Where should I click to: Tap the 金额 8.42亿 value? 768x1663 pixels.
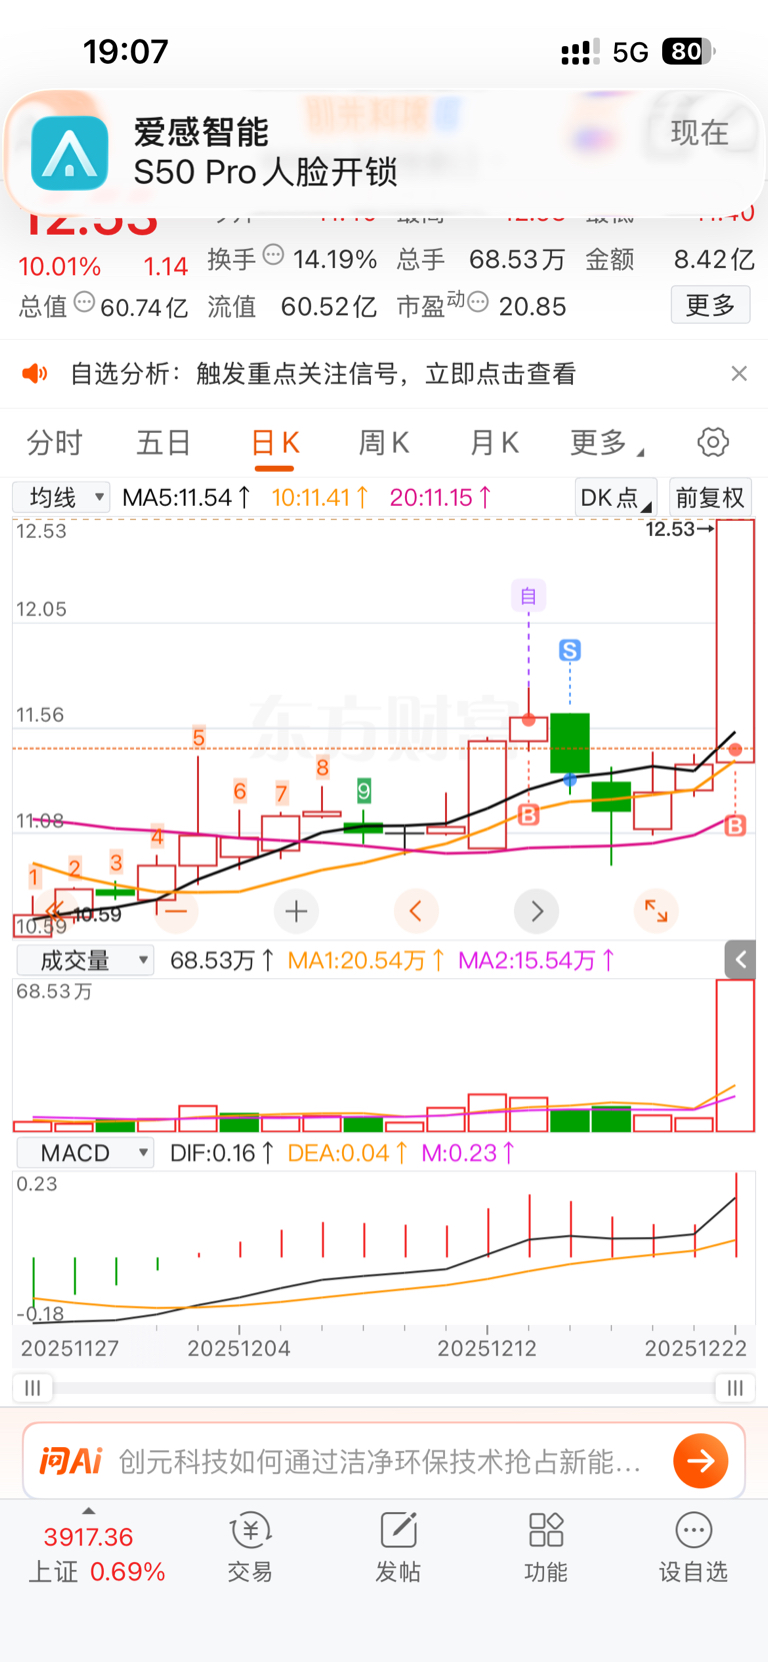(x=714, y=259)
